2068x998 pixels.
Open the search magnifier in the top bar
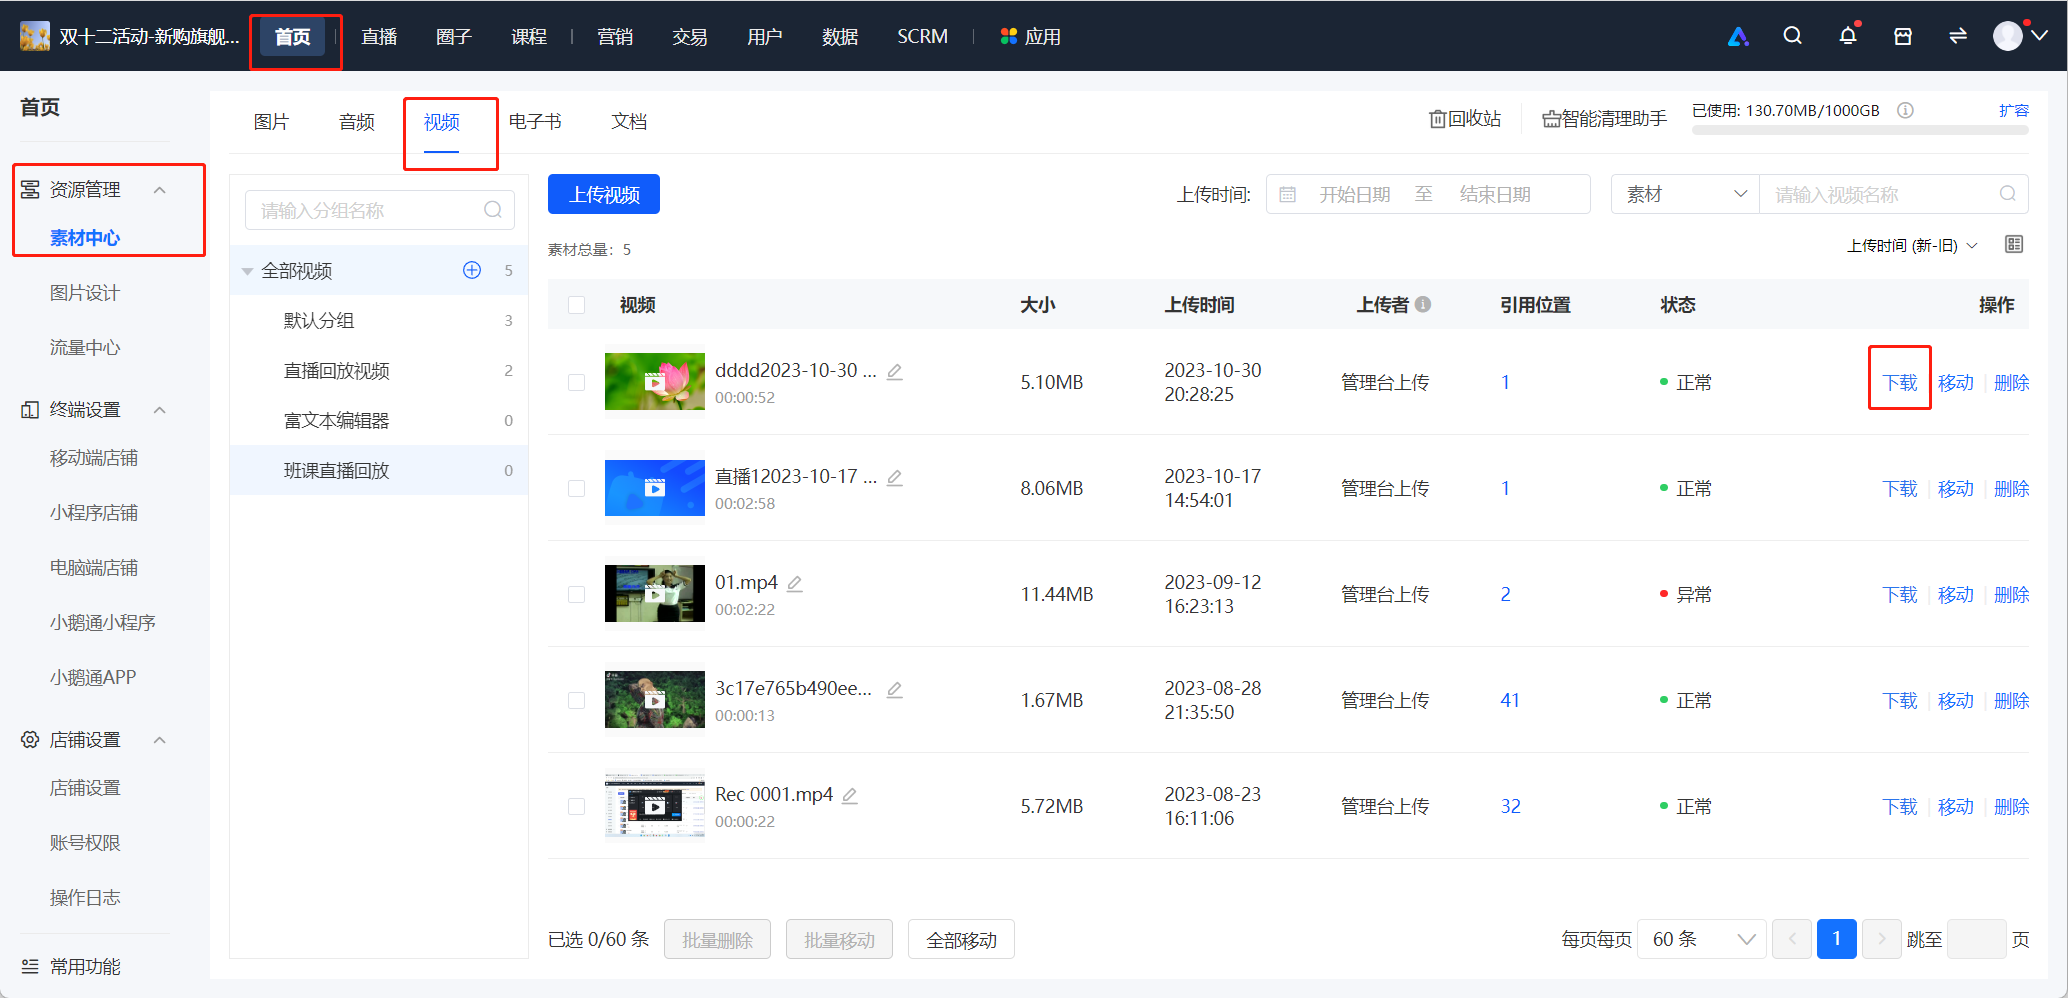click(x=1792, y=36)
